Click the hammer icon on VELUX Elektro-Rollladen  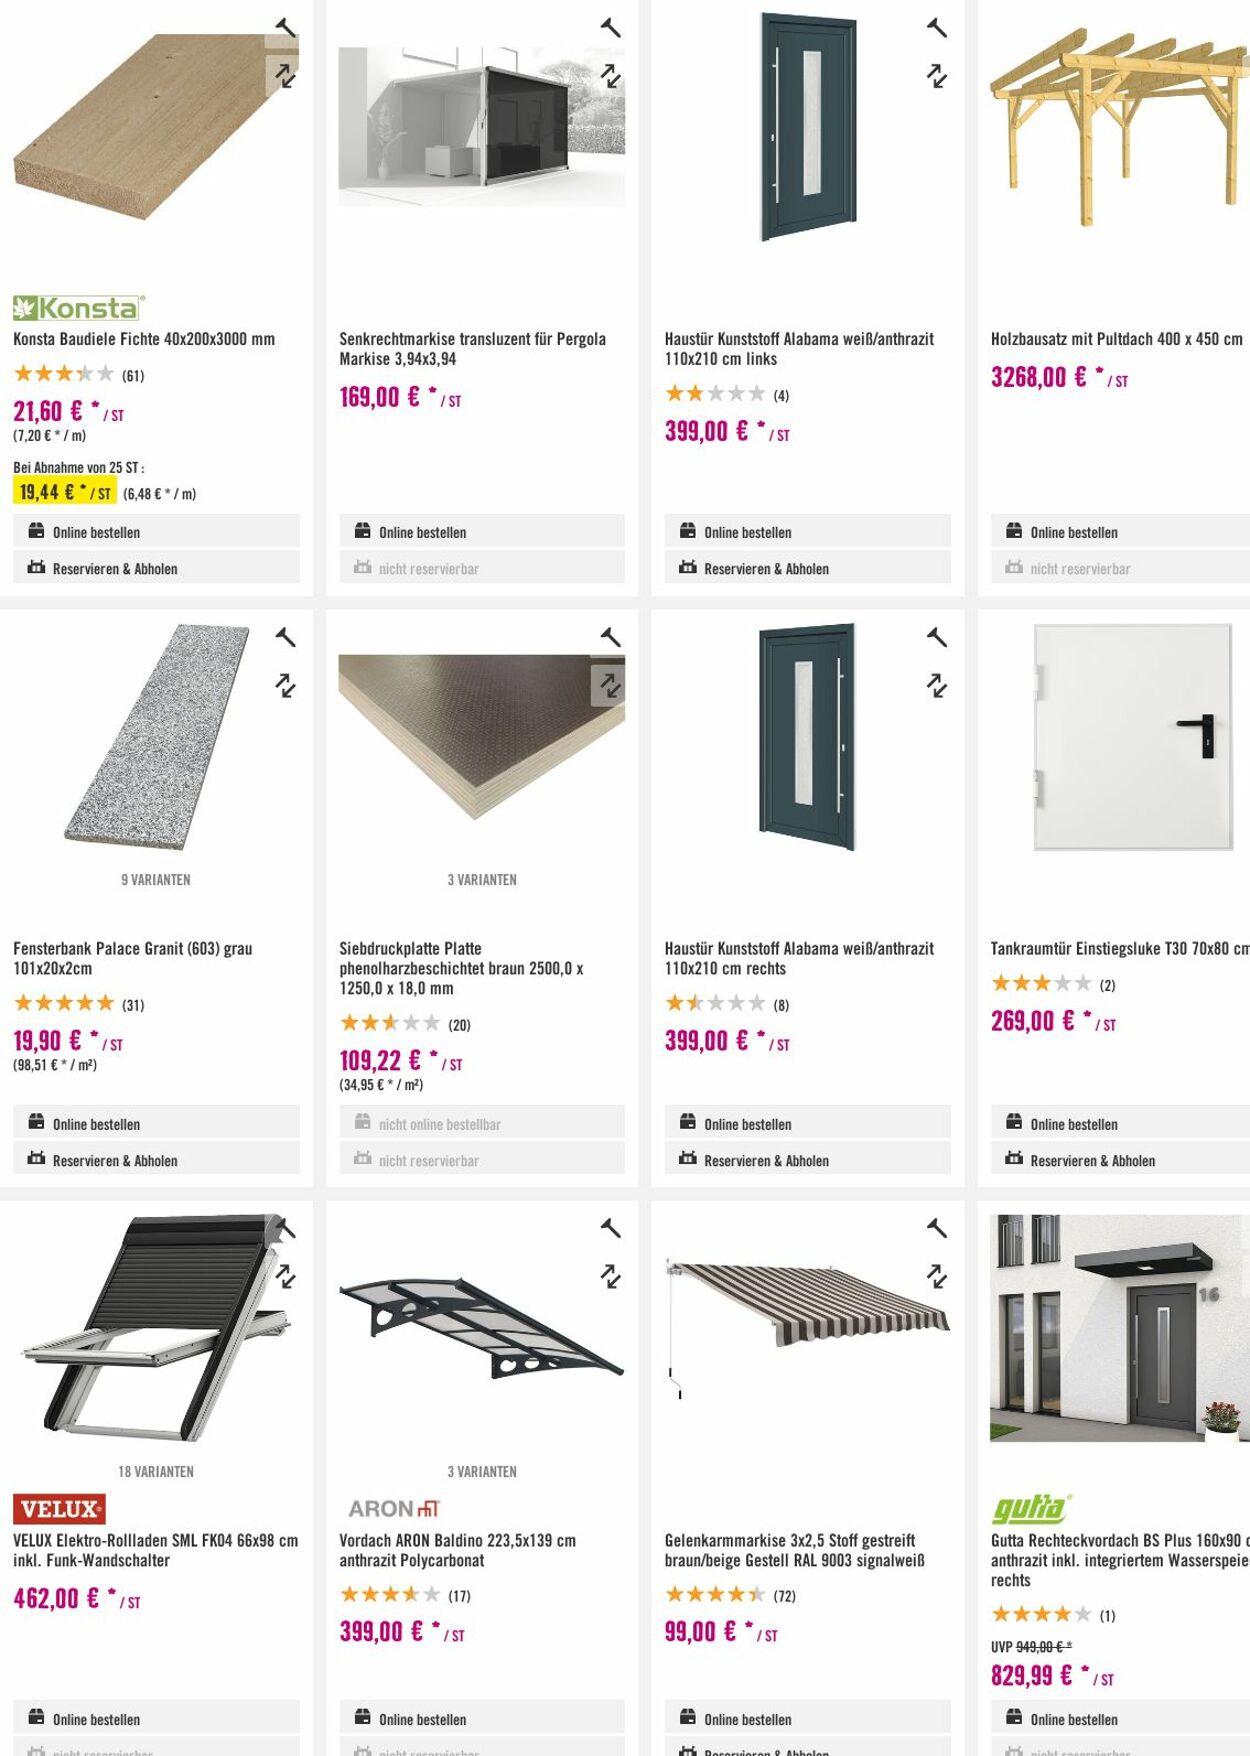pos(287,1225)
